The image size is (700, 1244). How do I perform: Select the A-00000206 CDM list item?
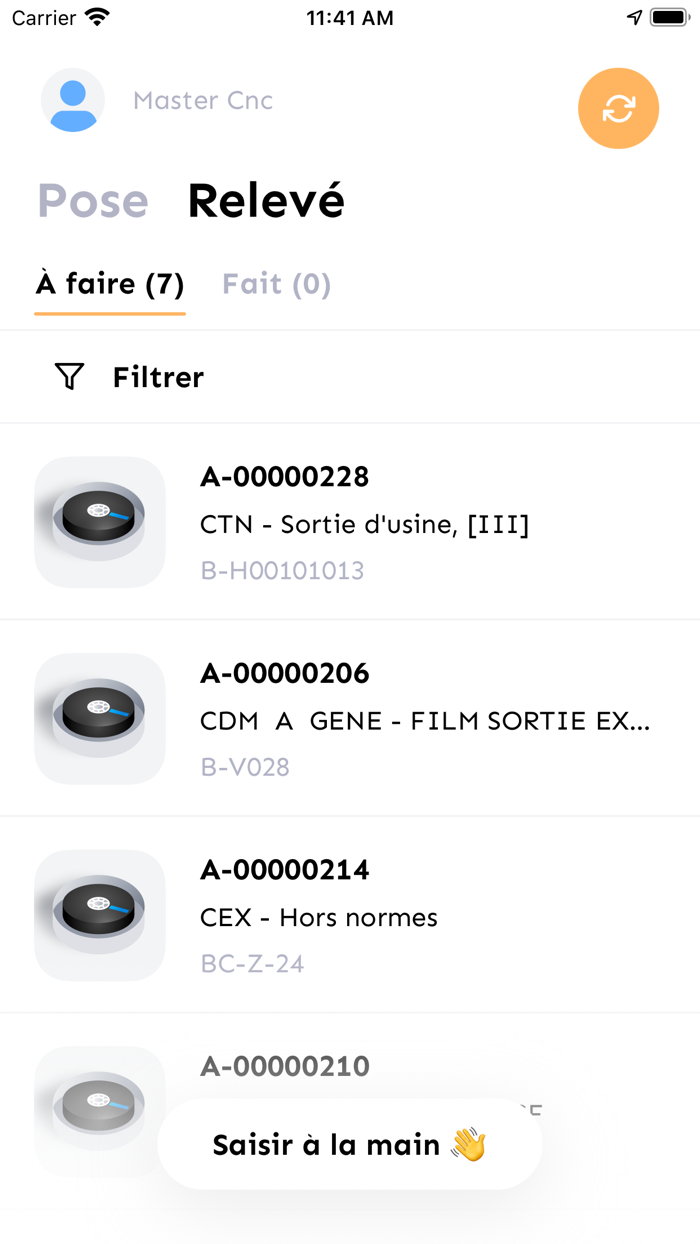[x=350, y=719]
